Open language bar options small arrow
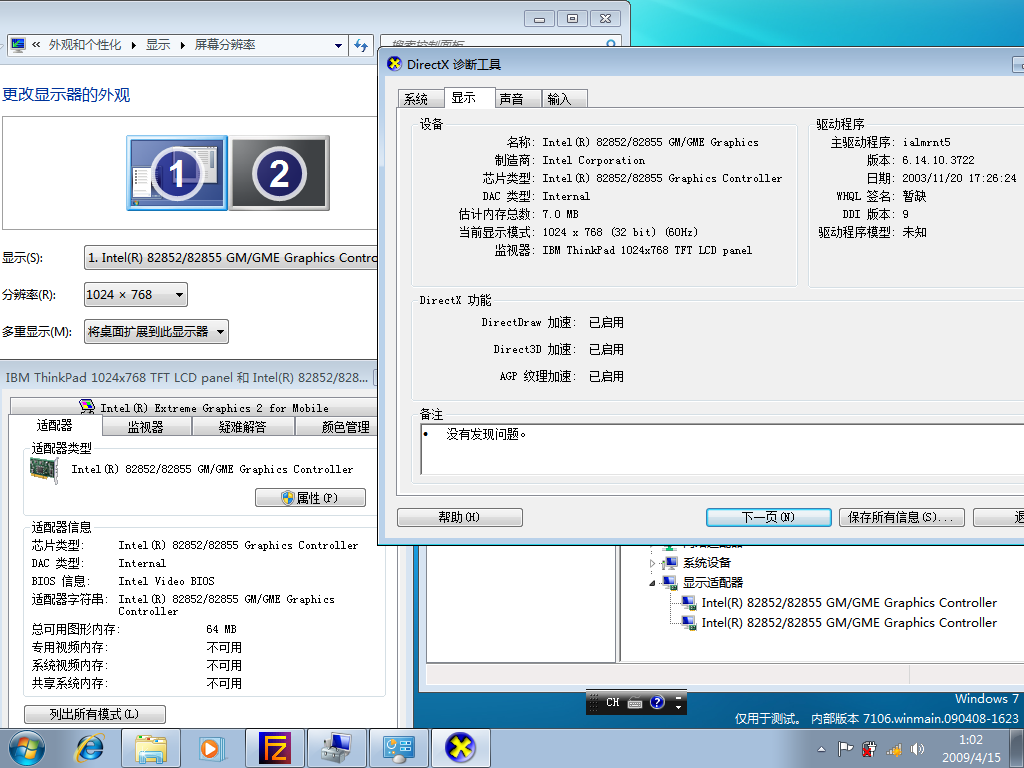This screenshot has width=1024, height=768. tap(679, 707)
